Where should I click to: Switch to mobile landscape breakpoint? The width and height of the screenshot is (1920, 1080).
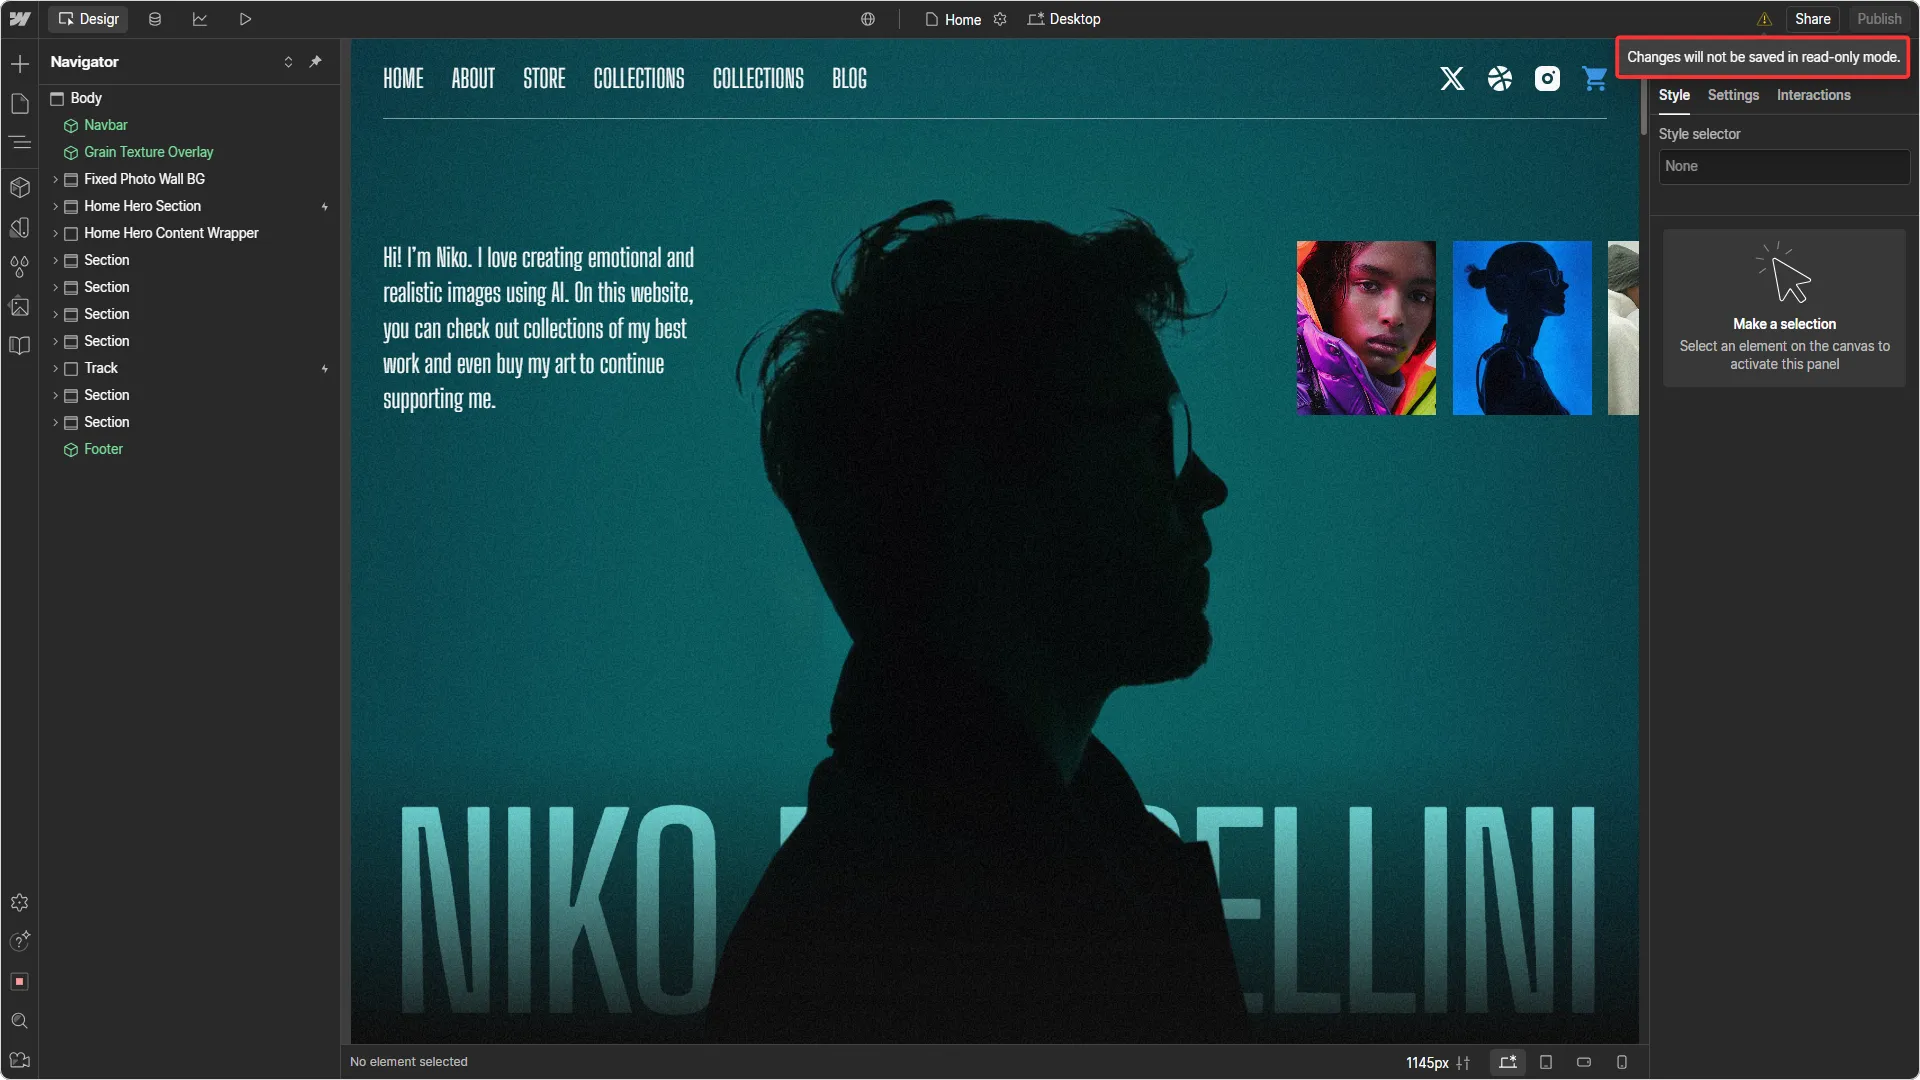(1584, 1062)
